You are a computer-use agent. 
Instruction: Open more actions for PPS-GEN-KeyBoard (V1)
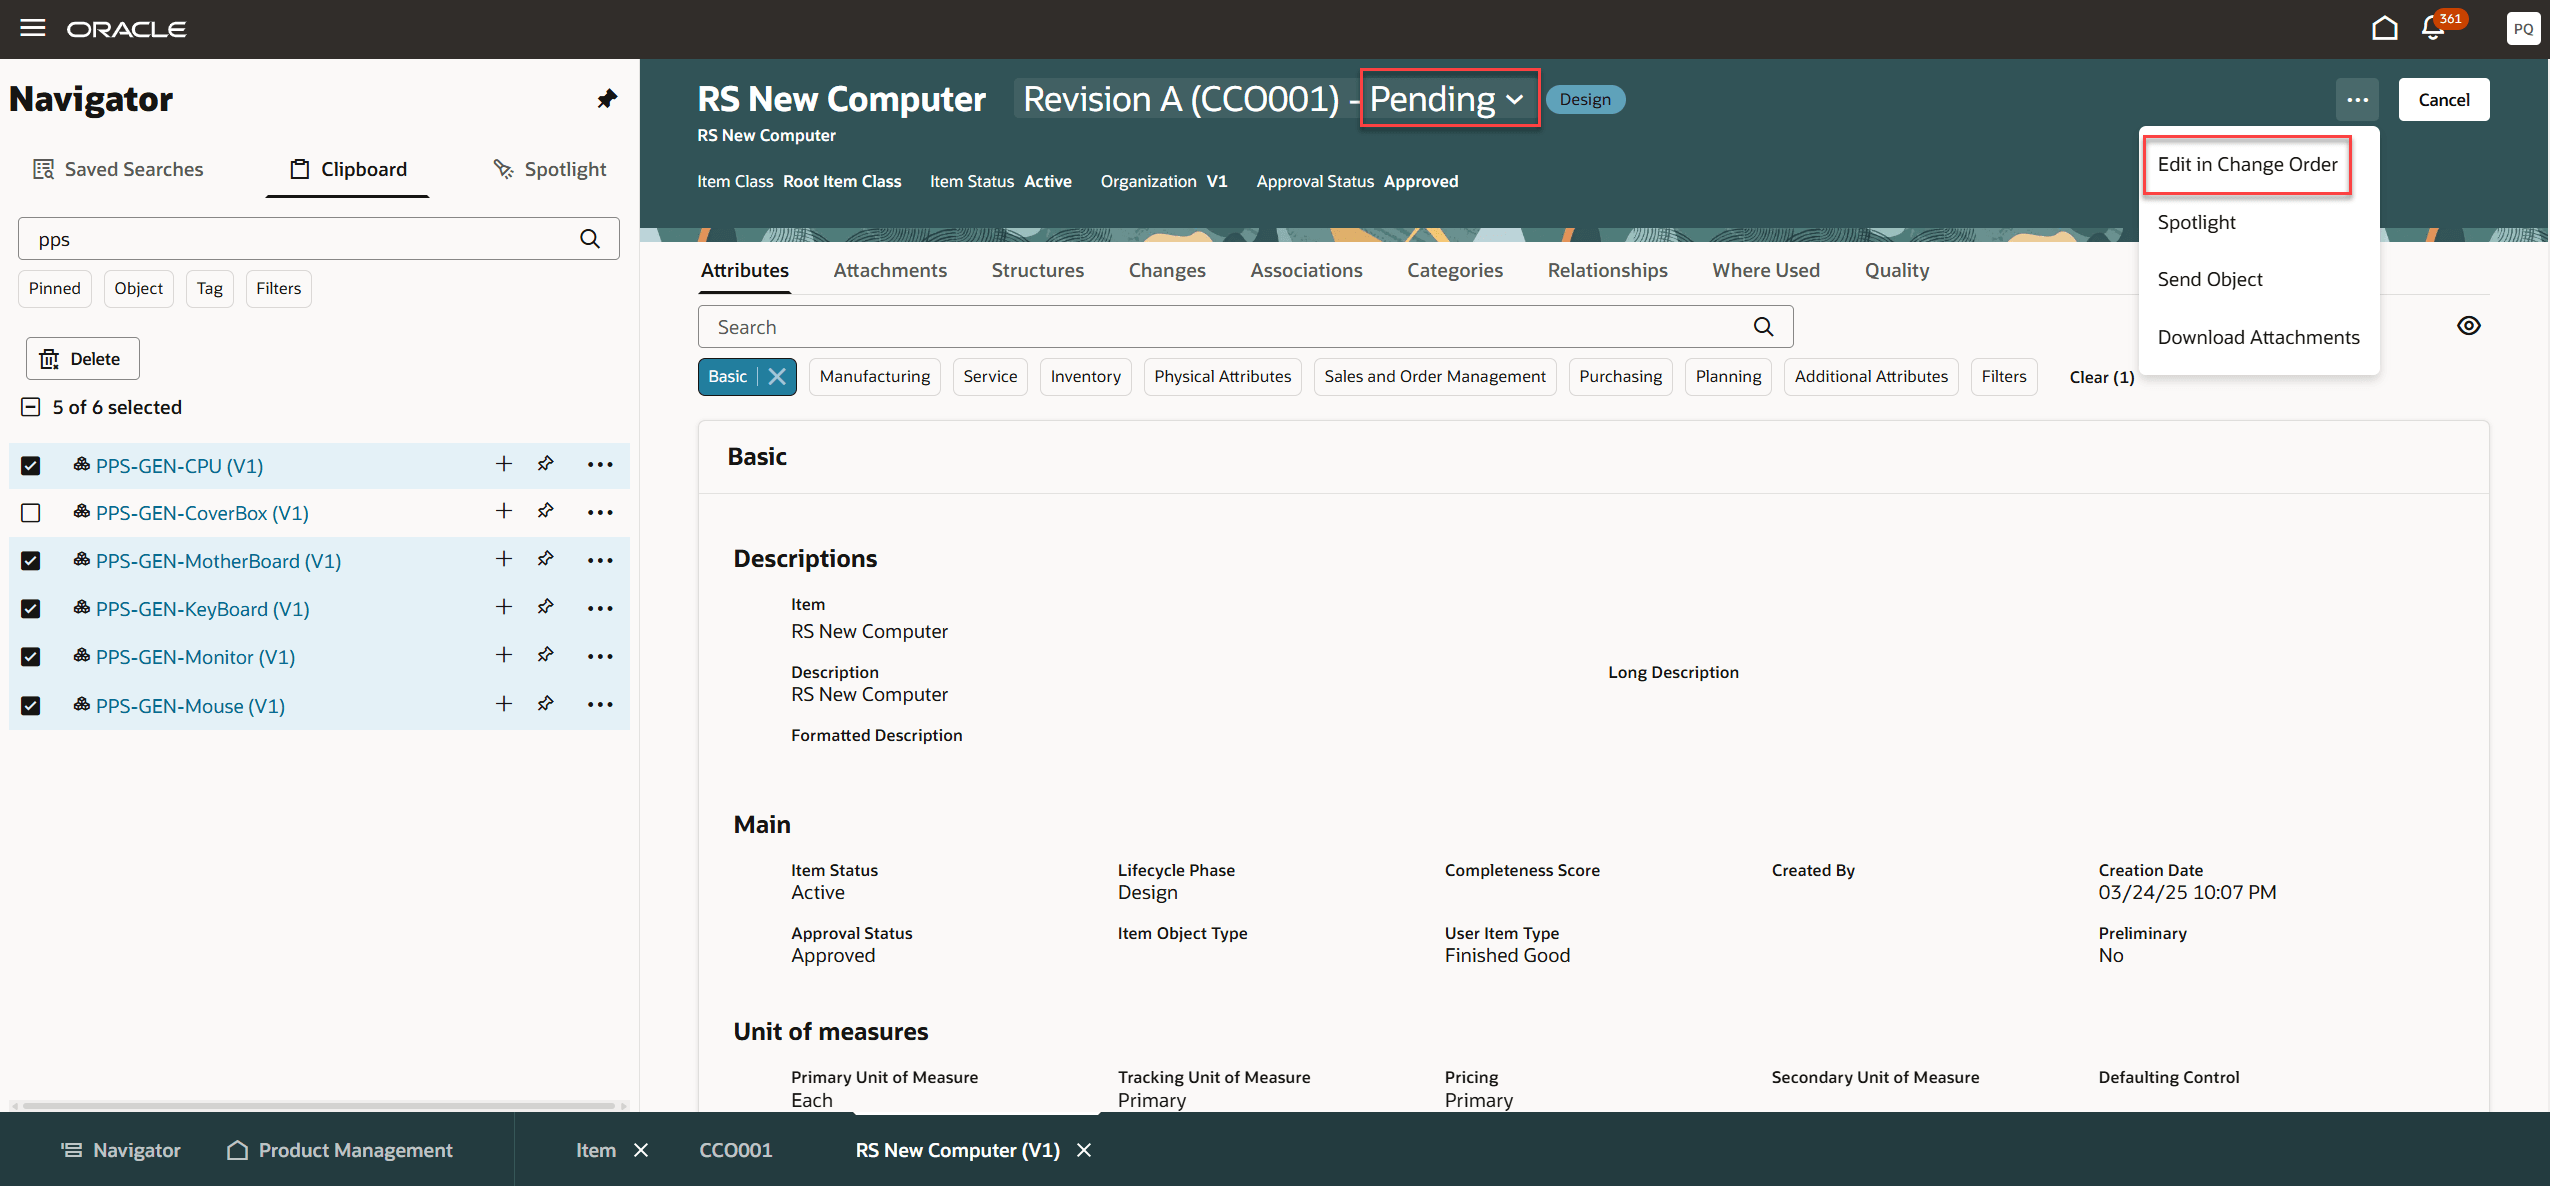600,608
